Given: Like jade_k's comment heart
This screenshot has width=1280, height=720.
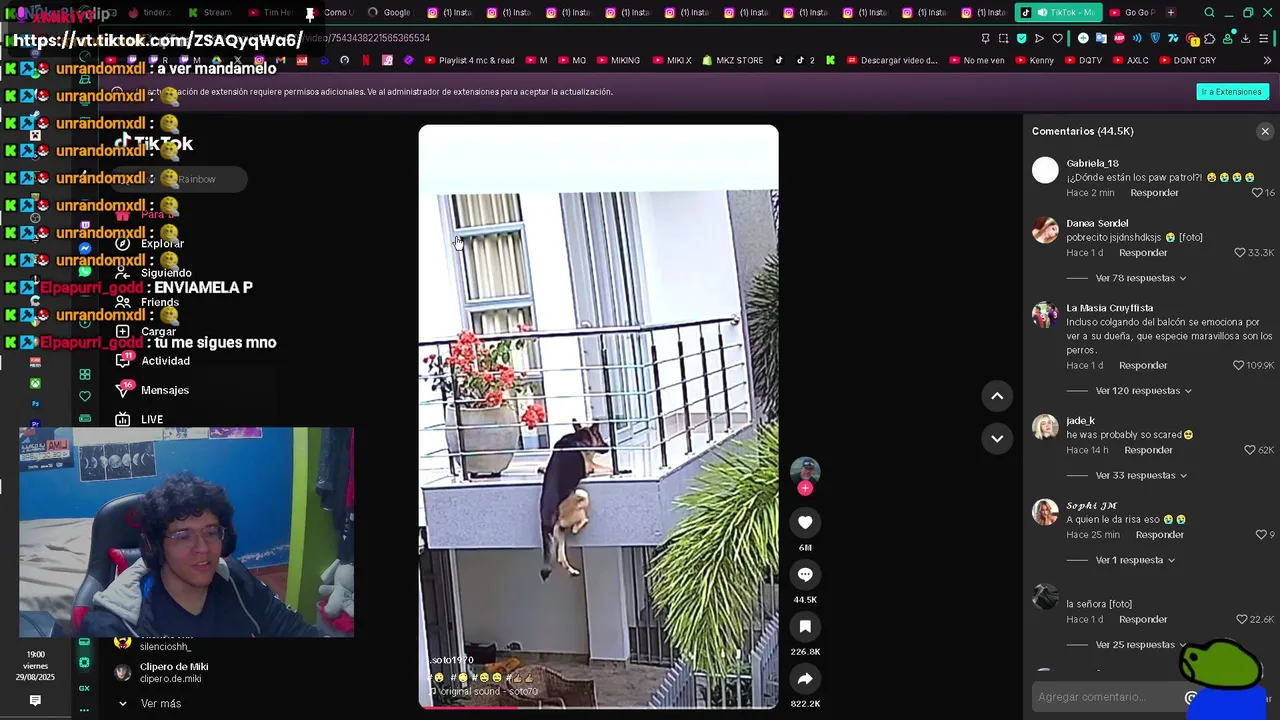Looking at the screenshot, I should pyautogui.click(x=1250, y=450).
